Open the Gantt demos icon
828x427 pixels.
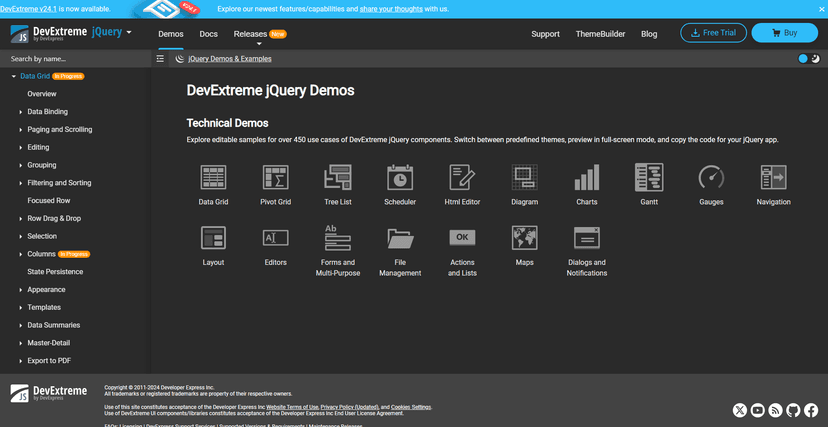(649, 177)
